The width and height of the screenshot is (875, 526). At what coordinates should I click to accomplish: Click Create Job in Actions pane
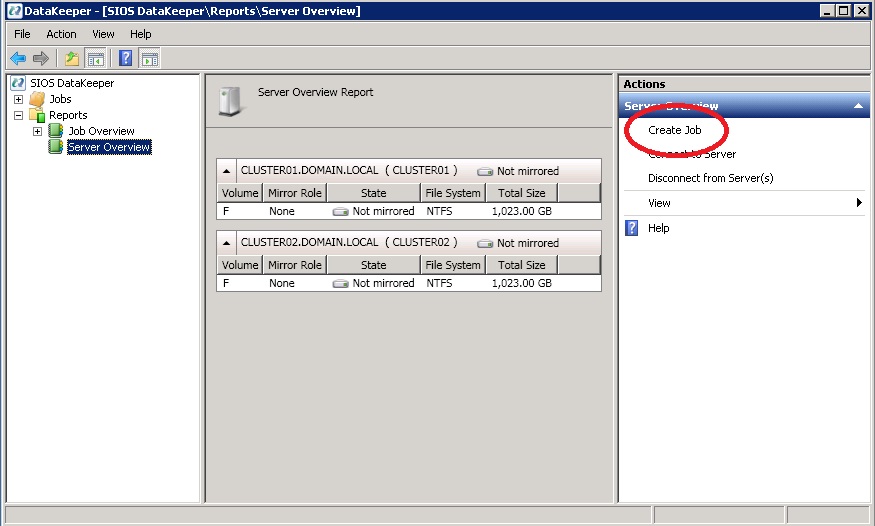tap(675, 130)
